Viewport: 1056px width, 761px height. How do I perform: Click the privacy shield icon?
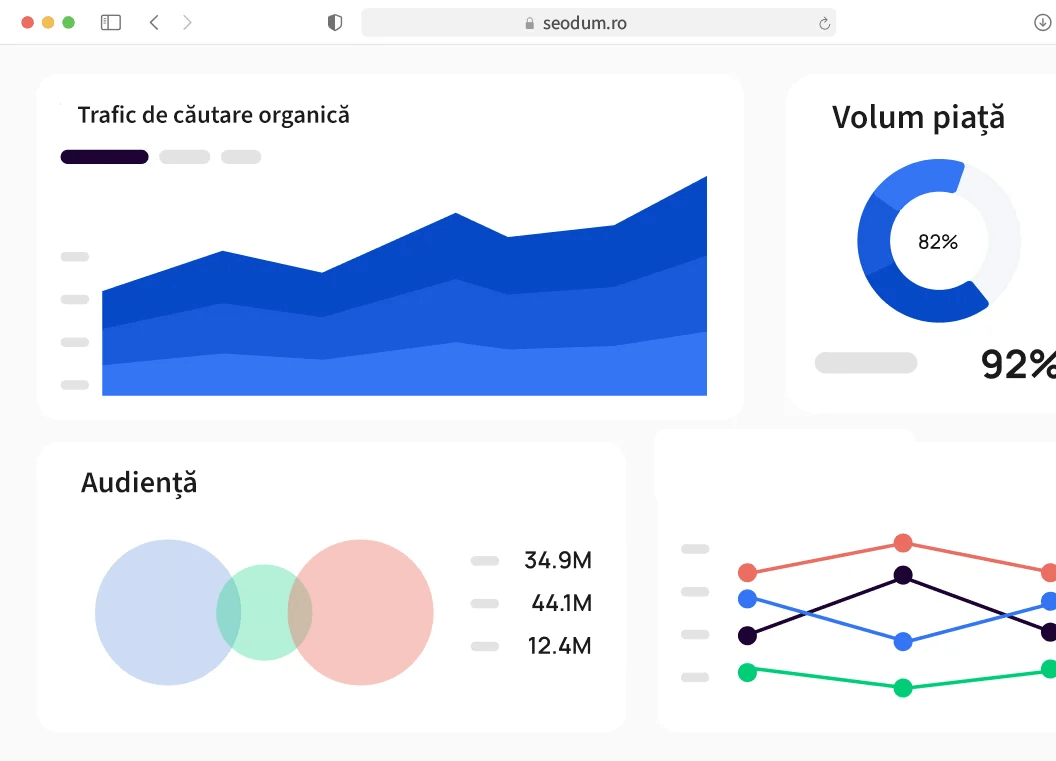point(334,21)
